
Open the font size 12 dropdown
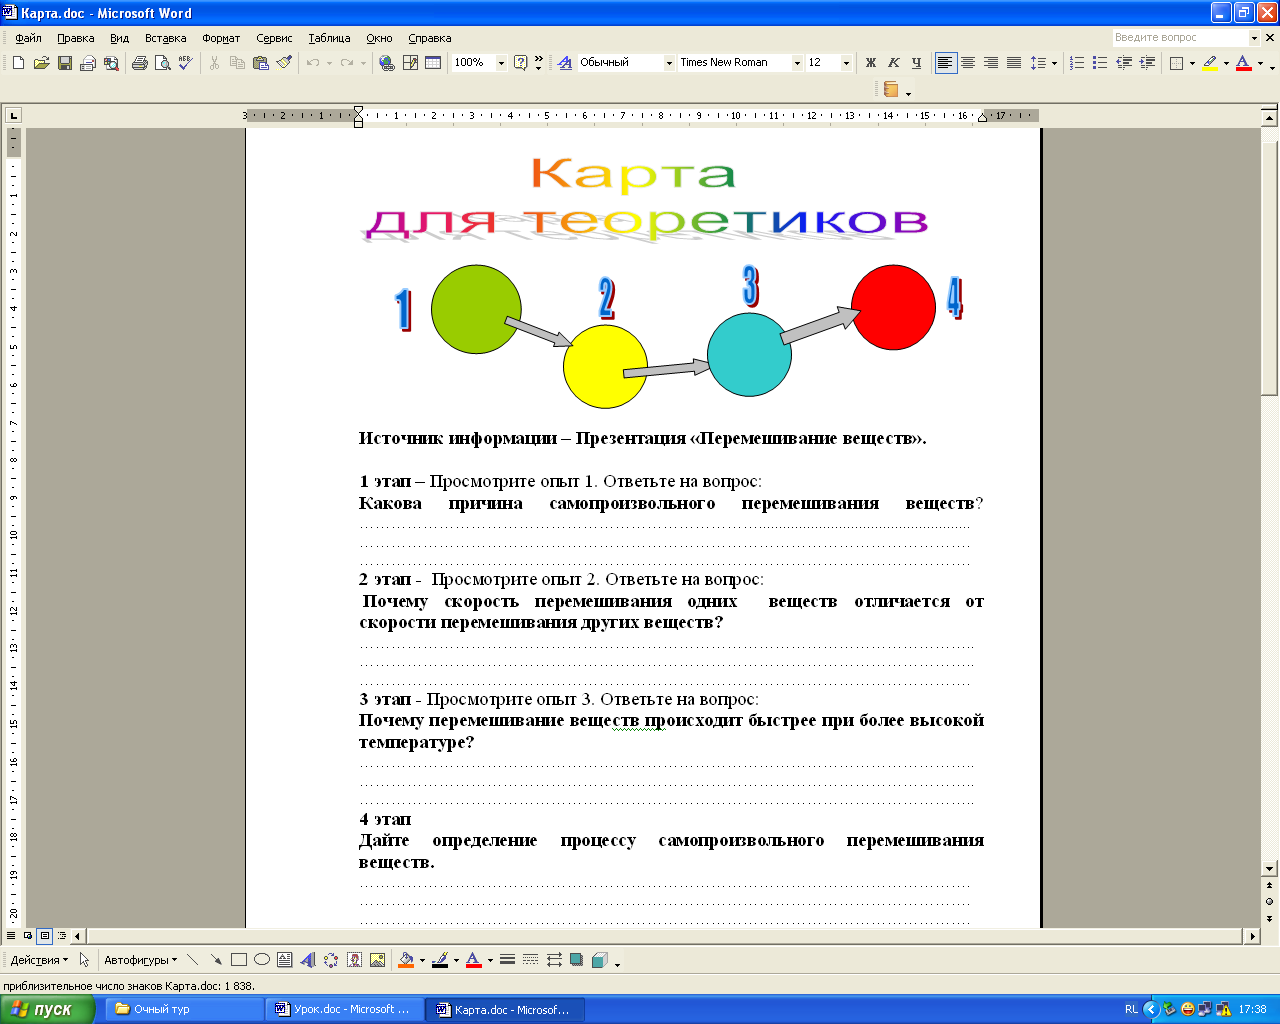tap(846, 63)
